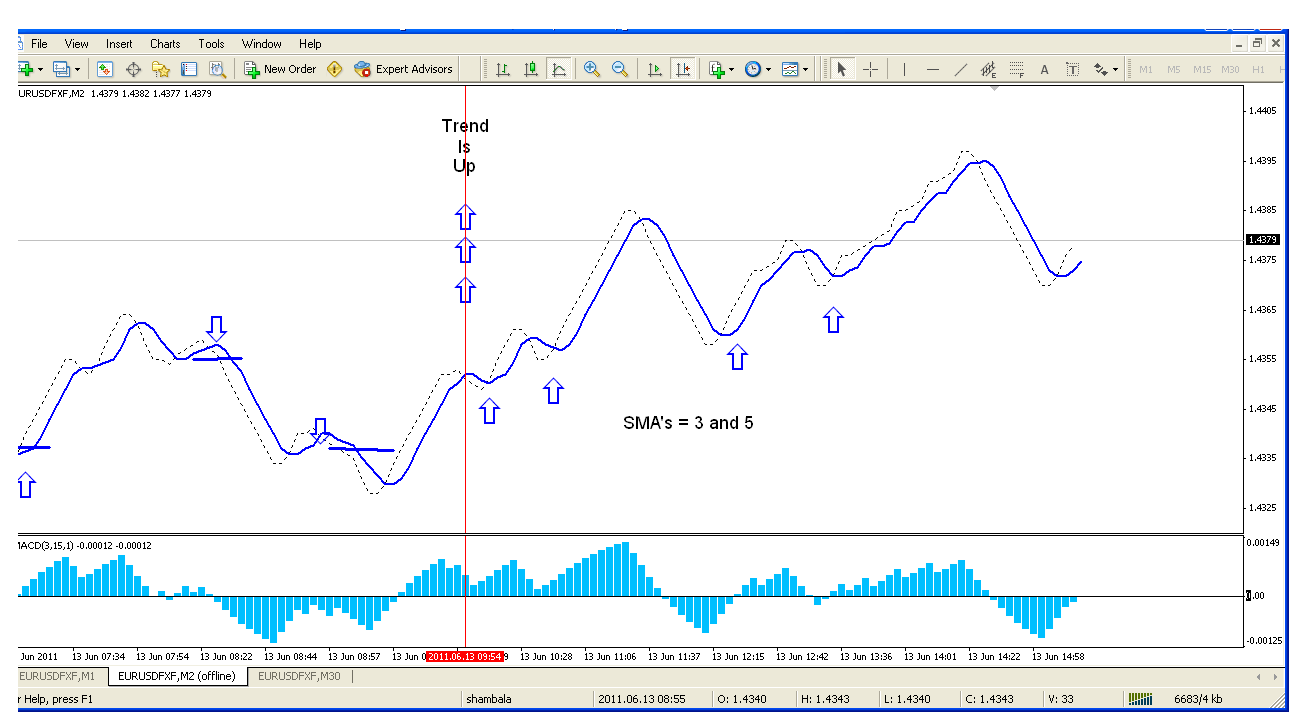This screenshot has height=712, width=1289.
Task: Switch to the EURUSDFXF,M30 chart tab
Action: (x=299, y=676)
